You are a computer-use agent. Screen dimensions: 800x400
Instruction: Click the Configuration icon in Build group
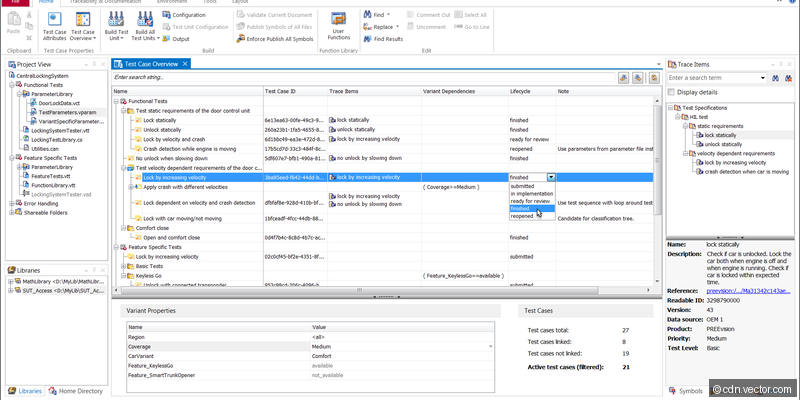click(165, 16)
